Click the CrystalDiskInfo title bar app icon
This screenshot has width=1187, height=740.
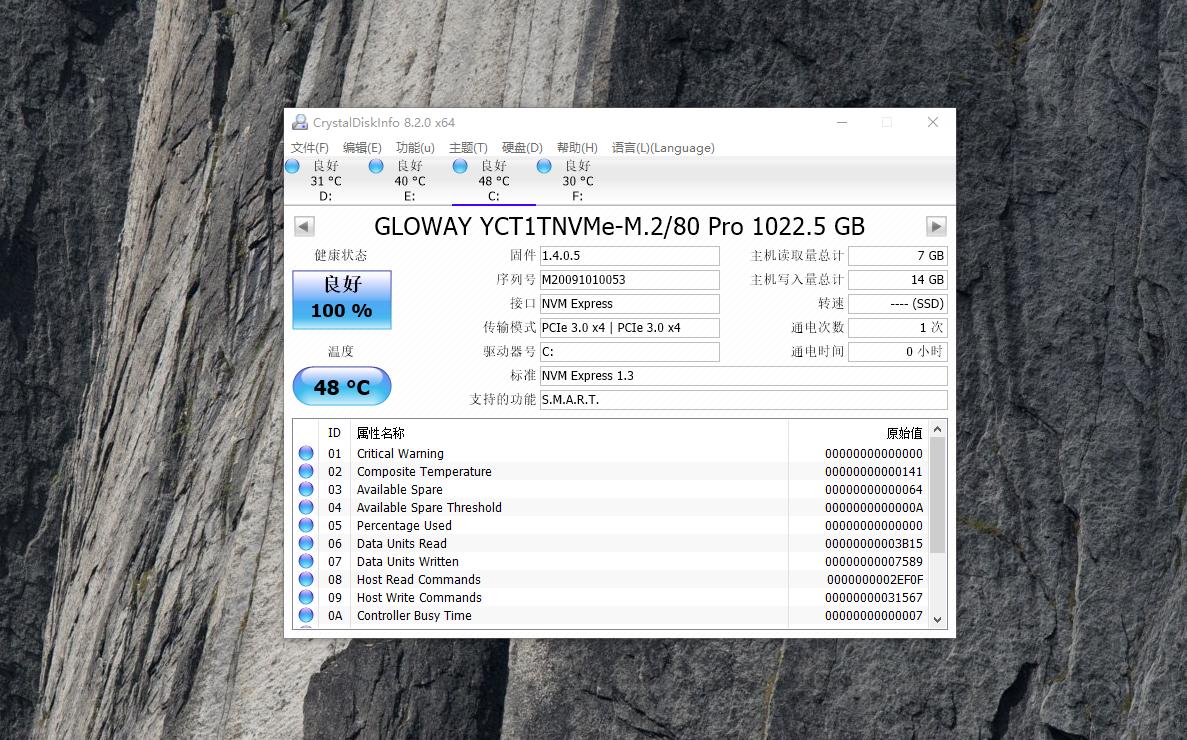click(300, 123)
